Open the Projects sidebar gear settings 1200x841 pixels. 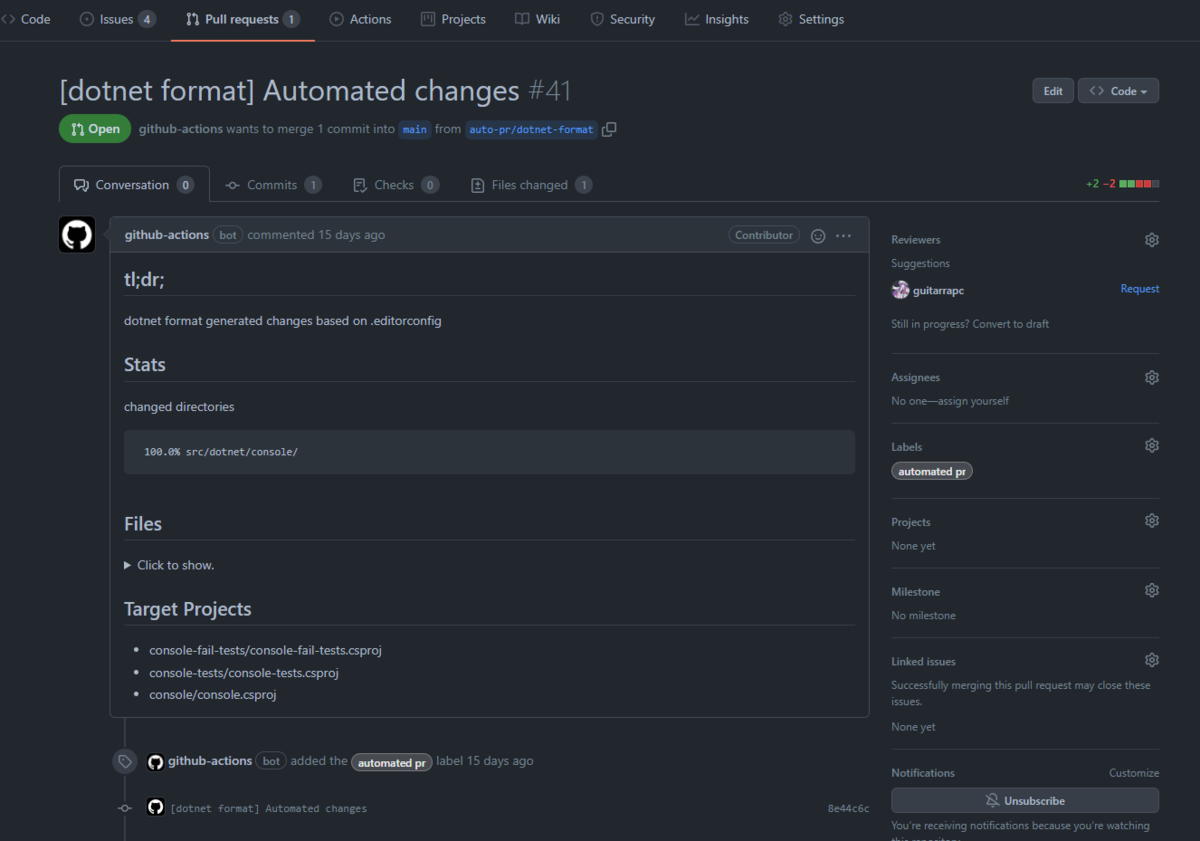click(x=1152, y=521)
